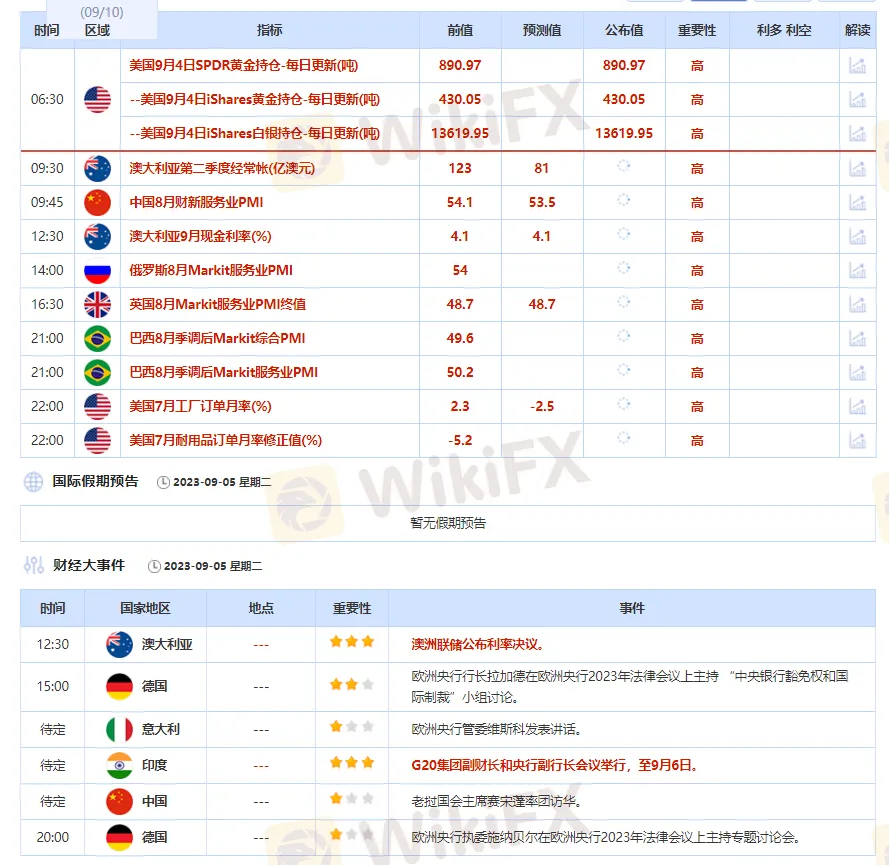The image size is (889, 865).
Task: Open 澳洲联储公布利率决议 event link
Action: pos(478,644)
